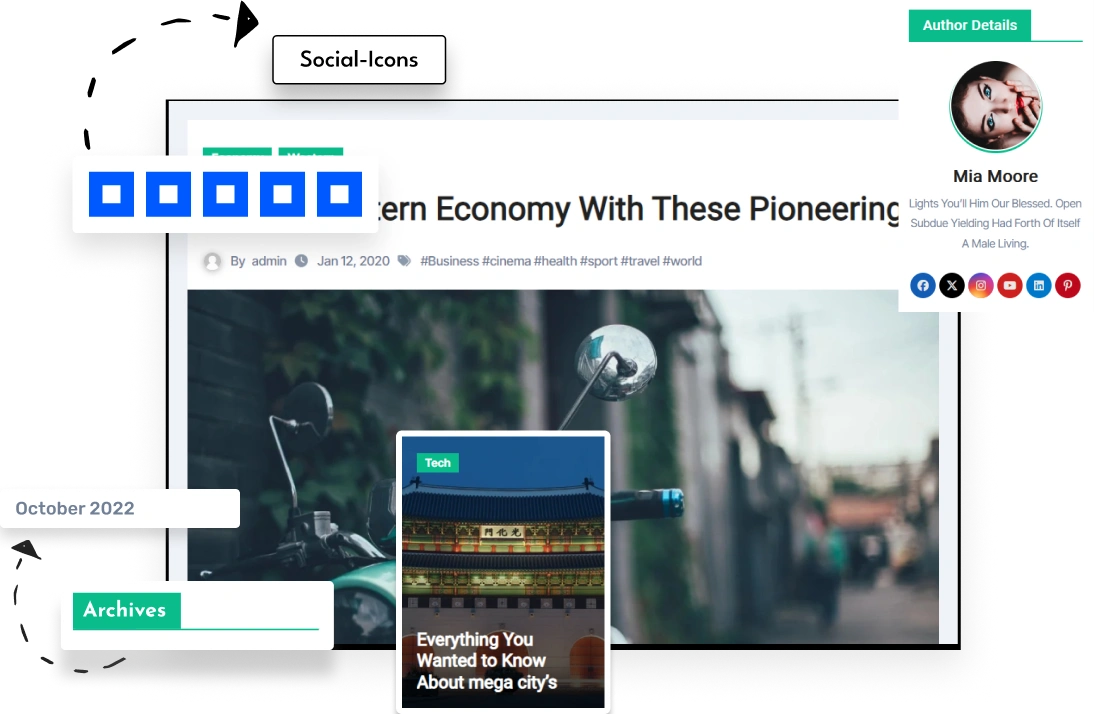Screen dimensions: 1094x714
Task: Open Mia Moore's Facebook profile icon
Action: [x=922, y=285]
